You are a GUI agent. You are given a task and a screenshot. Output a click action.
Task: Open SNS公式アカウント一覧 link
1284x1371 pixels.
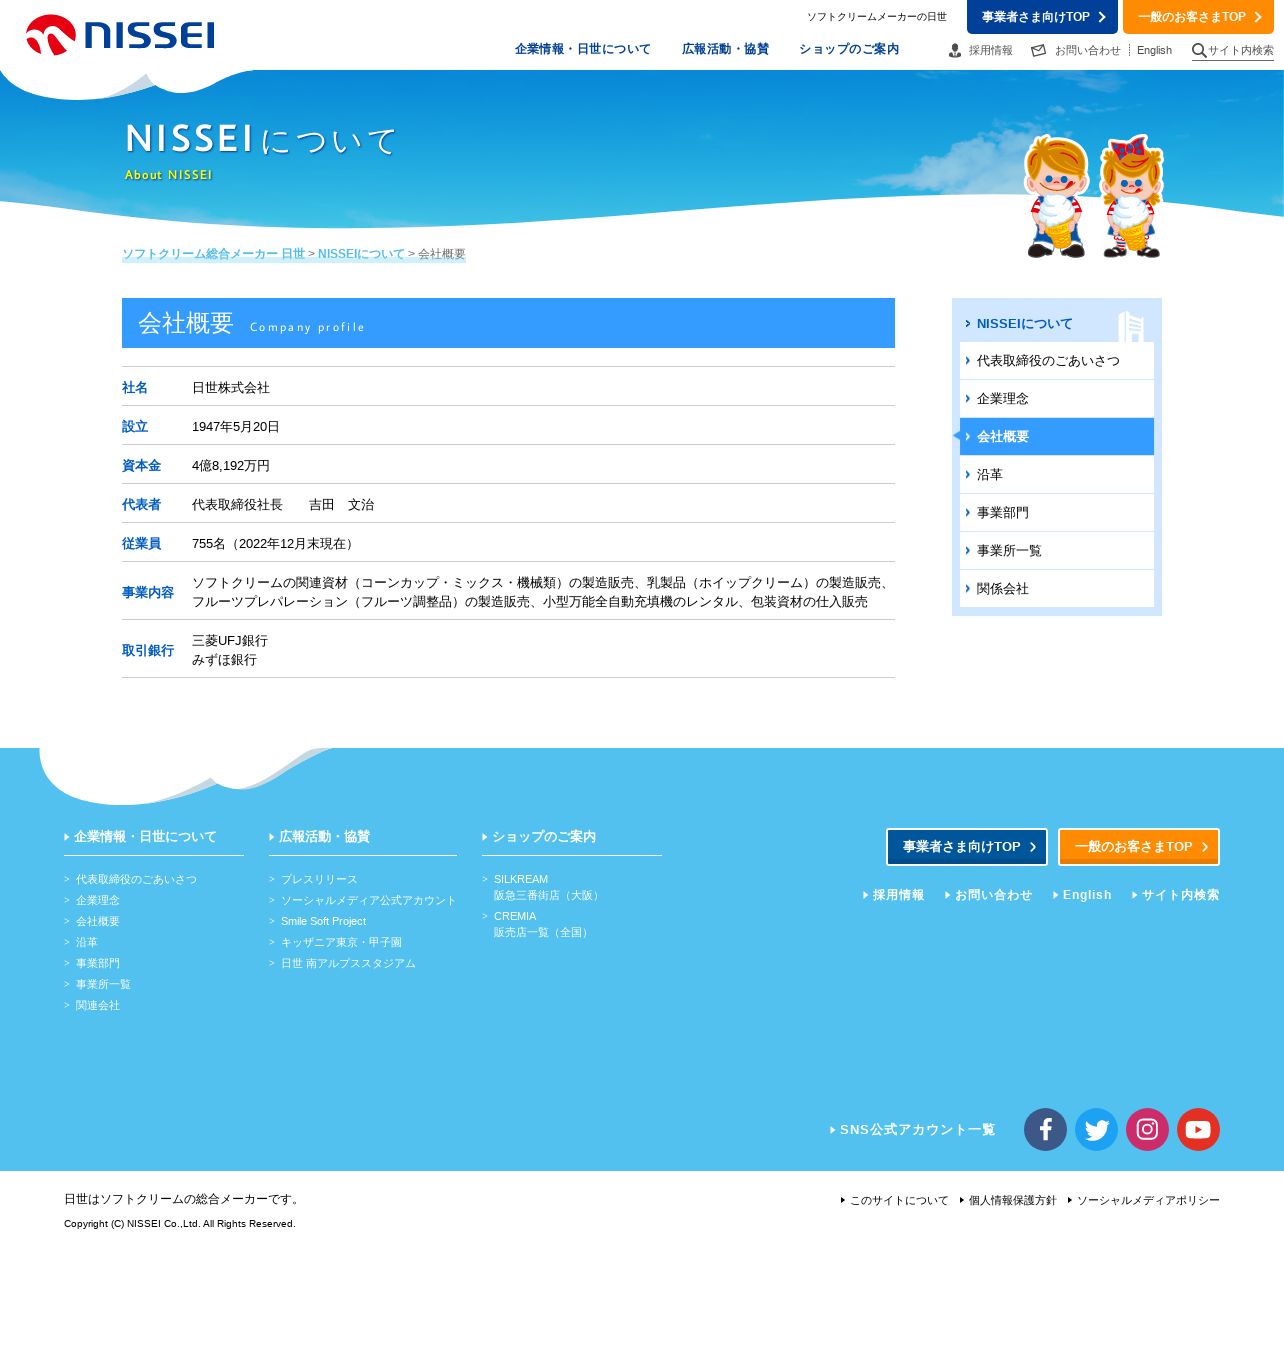(916, 1130)
